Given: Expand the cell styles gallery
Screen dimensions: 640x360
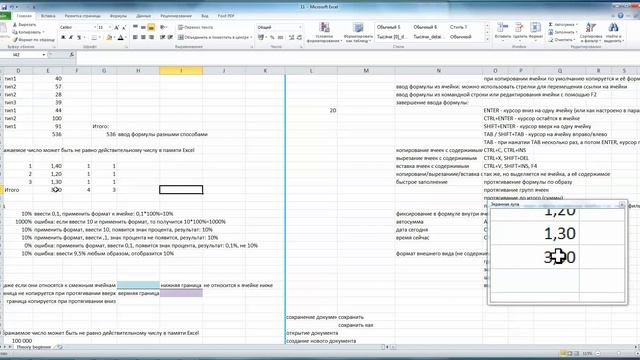Looking at the screenshot, I should [x=487, y=40].
